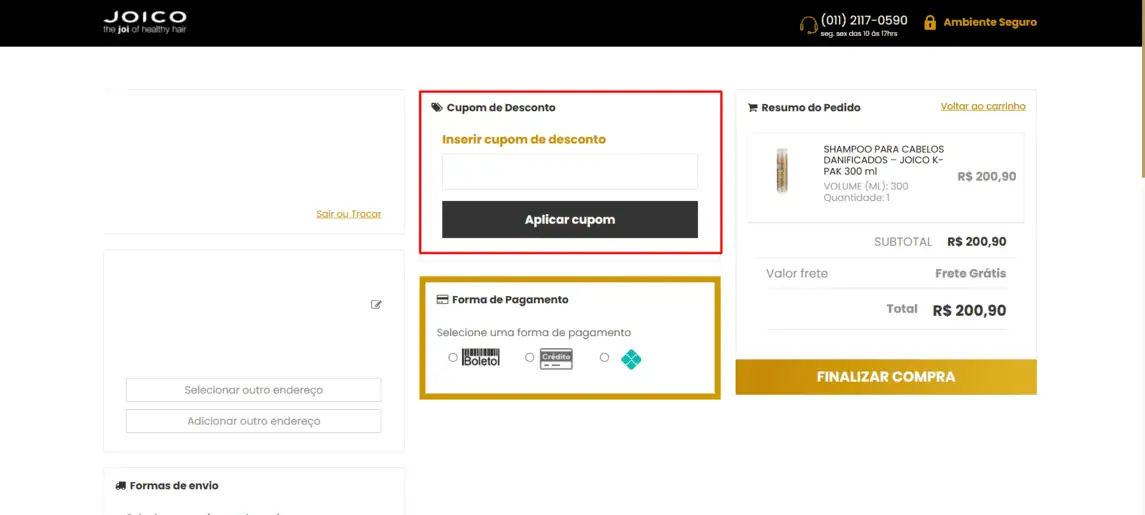Select the Pix payment radio button
This screenshot has height=515, width=1145.
click(604, 357)
